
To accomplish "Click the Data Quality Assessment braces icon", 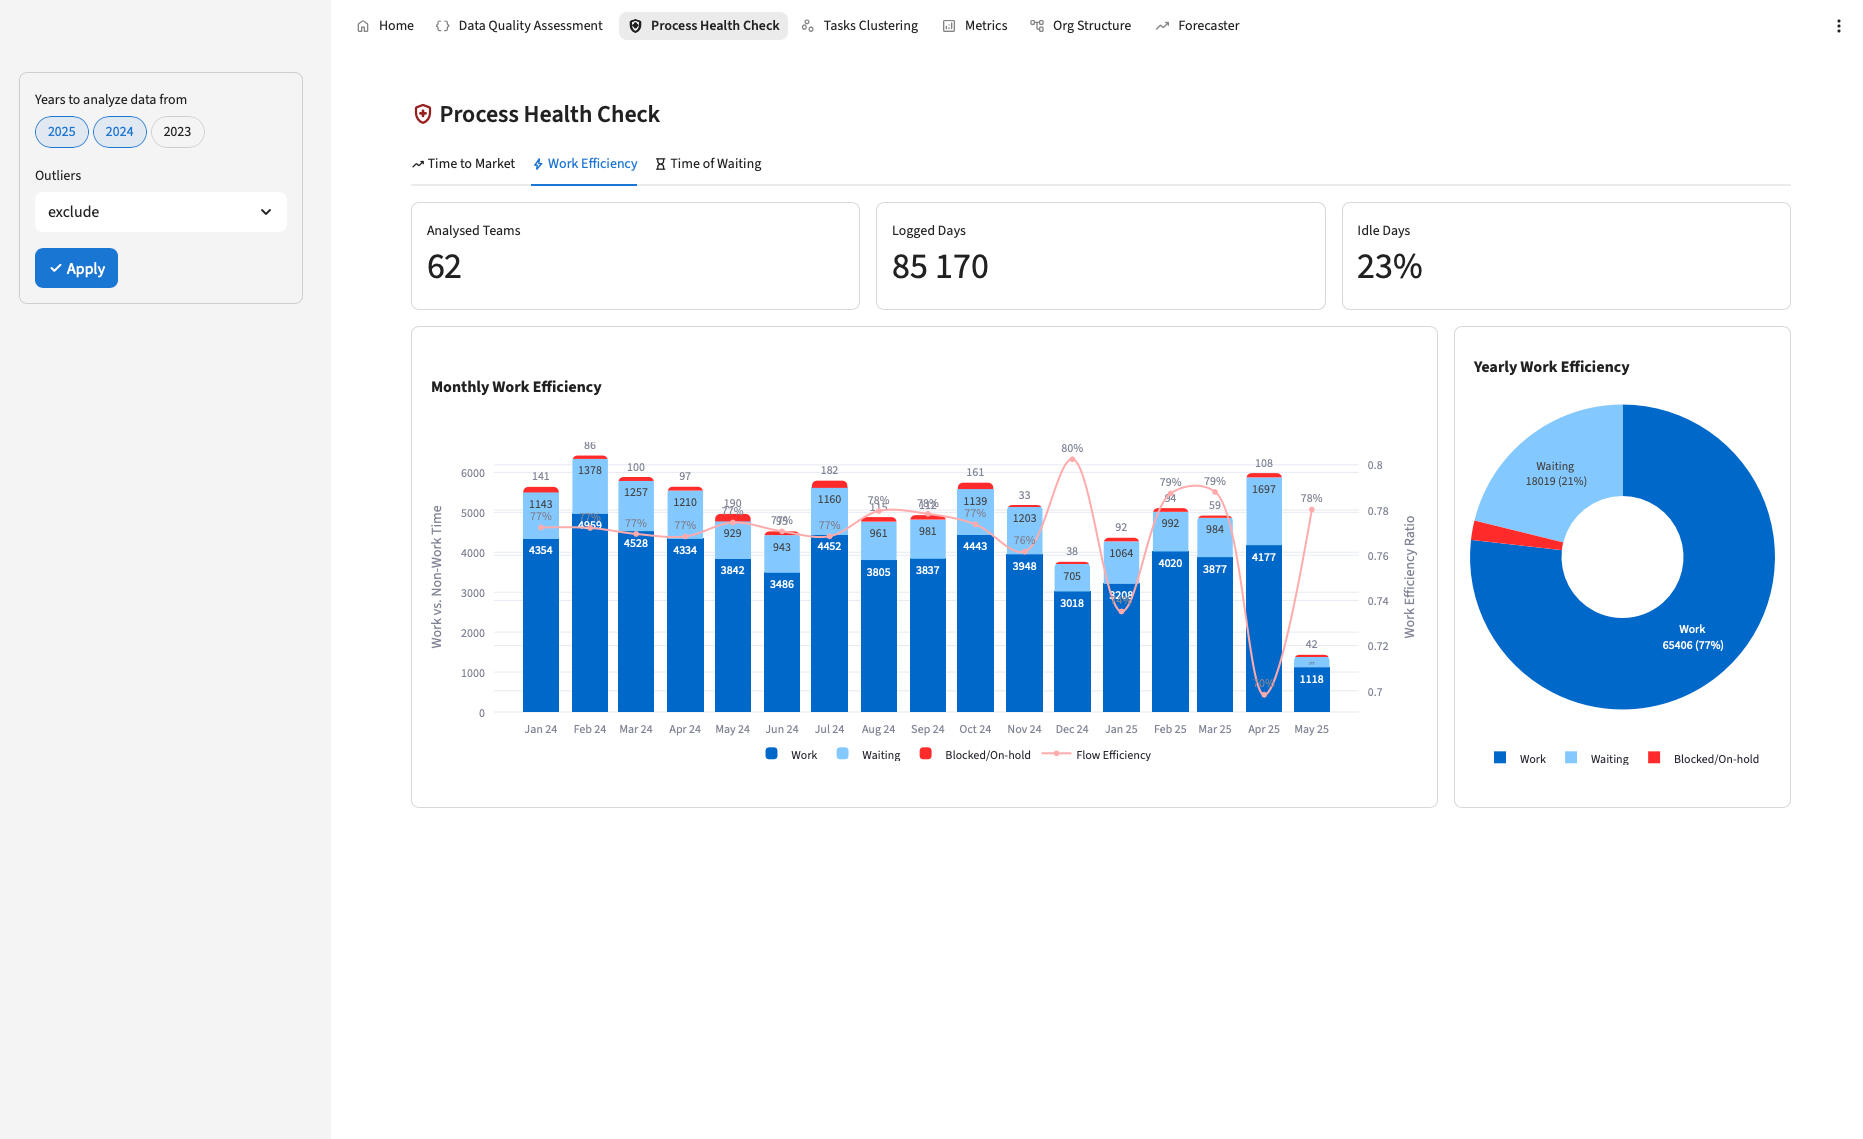I will [x=442, y=26].
